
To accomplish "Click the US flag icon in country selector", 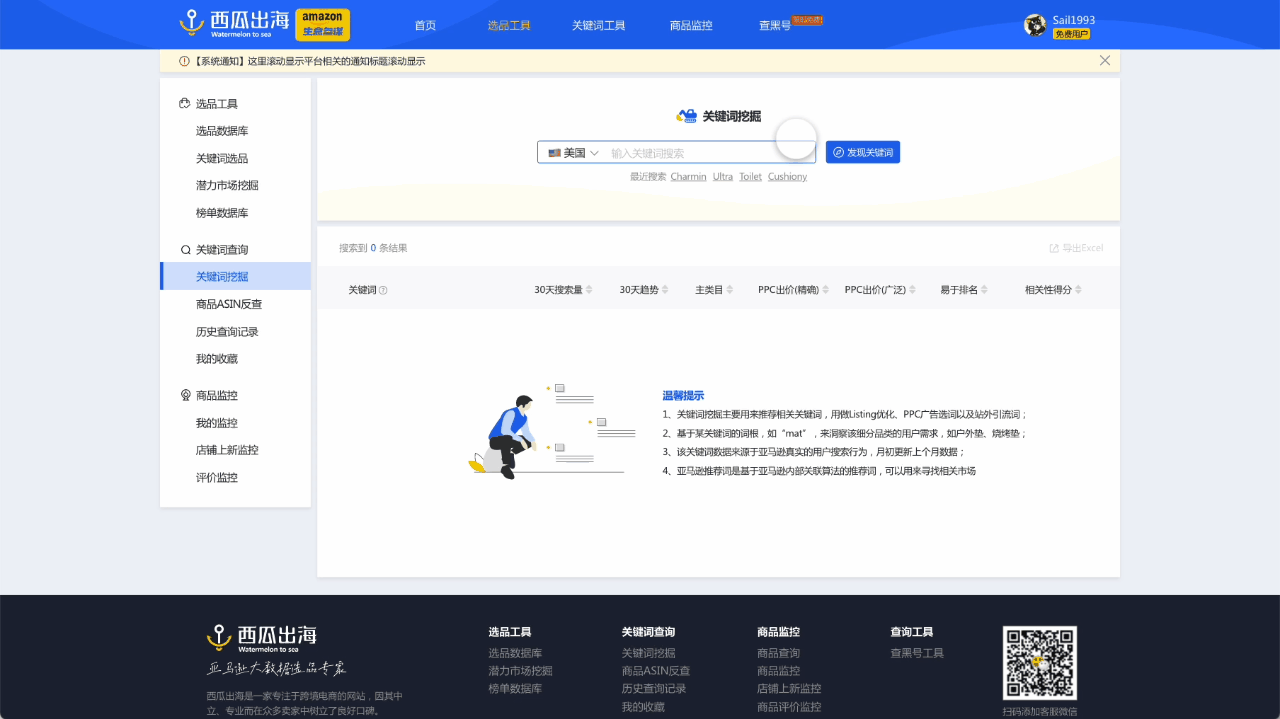I will [x=554, y=153].
